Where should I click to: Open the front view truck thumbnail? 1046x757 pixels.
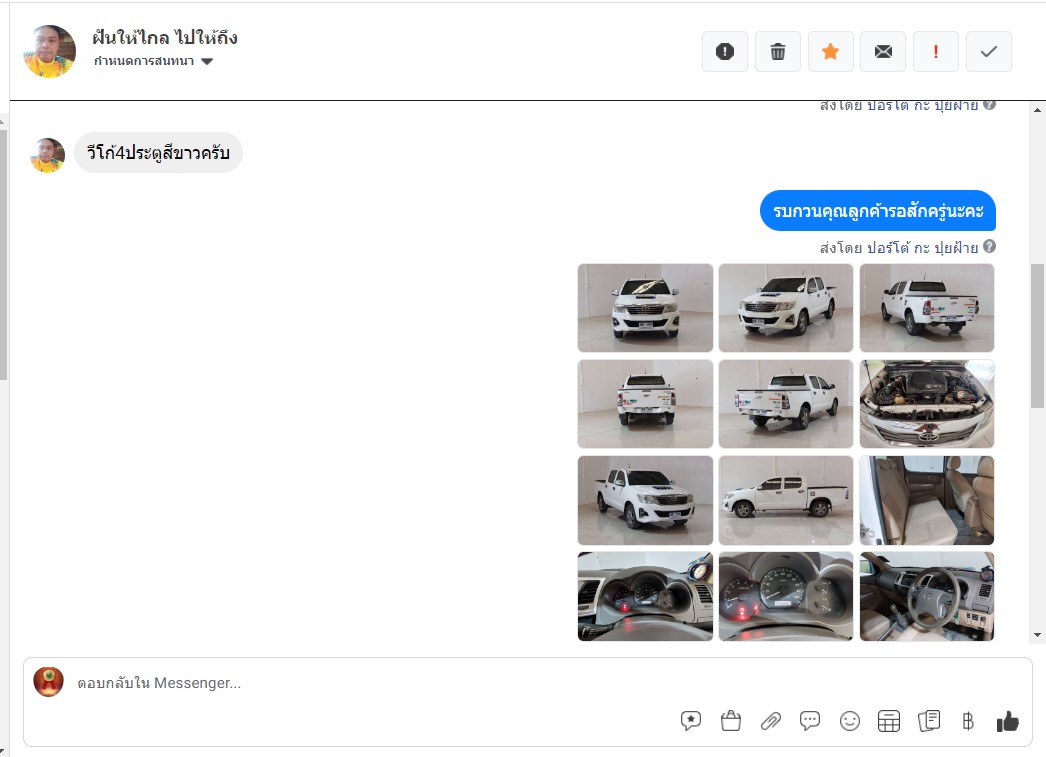click(645, 307)
